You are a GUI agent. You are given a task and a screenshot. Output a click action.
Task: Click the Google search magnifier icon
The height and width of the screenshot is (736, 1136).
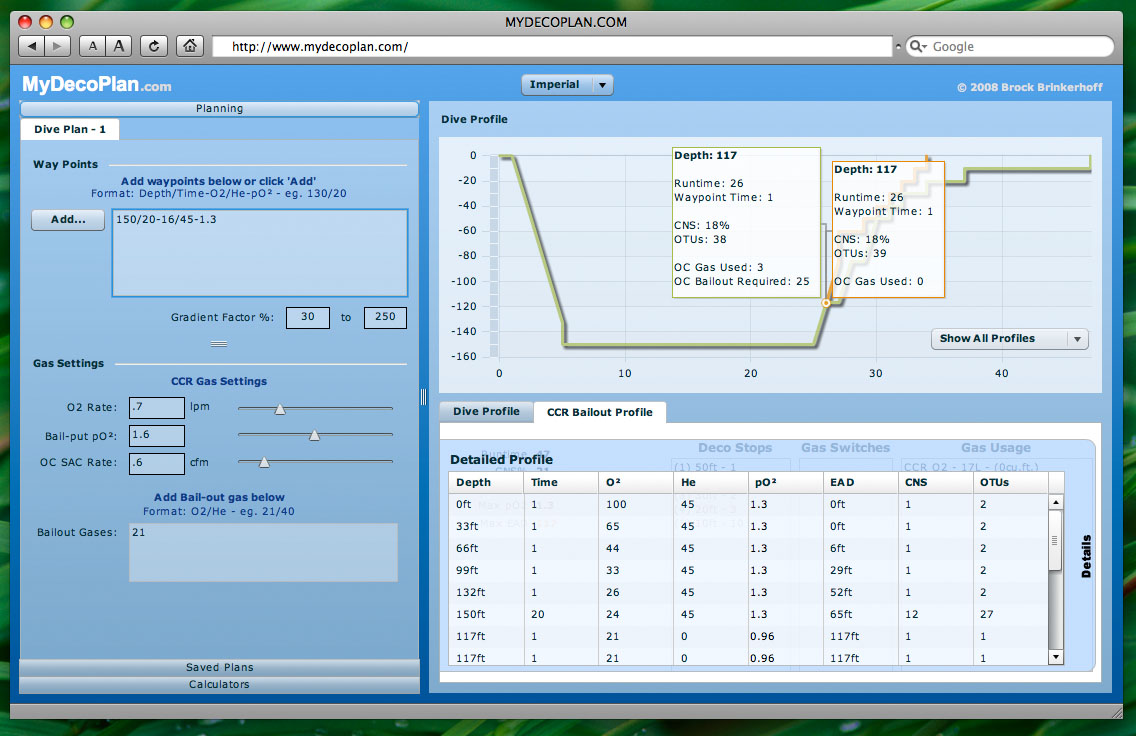click(x=917, y=46)
